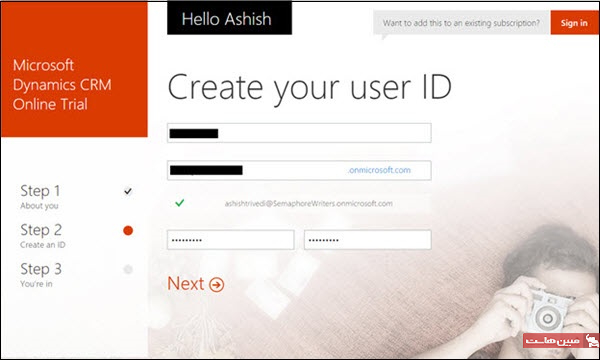The width and height of the screenshot is (600, 360).
Task: Click the Microsoft Dynamics CRM Online Trial tile
Action: coord(74,69)
